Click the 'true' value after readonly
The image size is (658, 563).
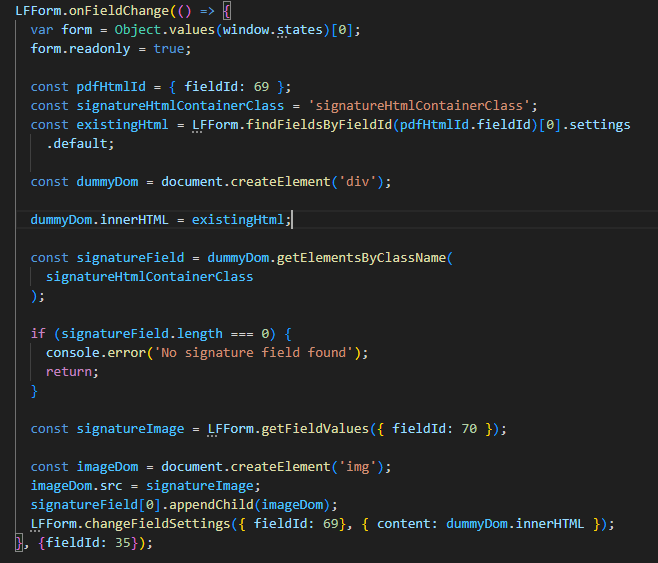(169, 49)
